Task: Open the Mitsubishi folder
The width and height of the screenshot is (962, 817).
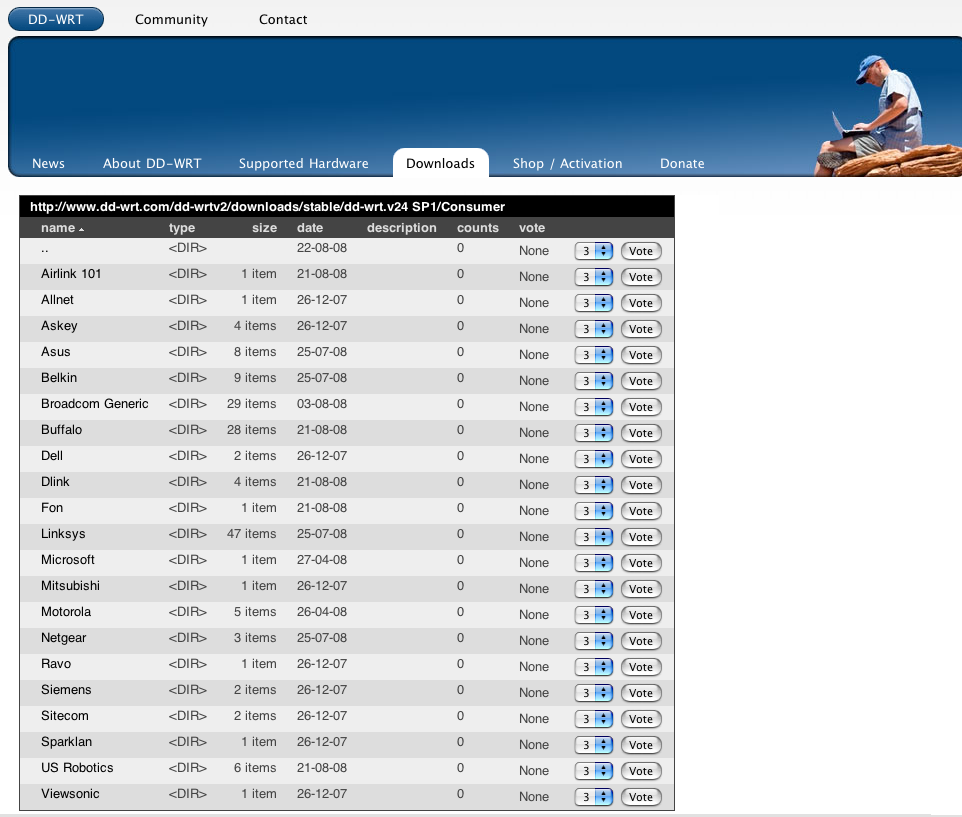Action: (70, 586)
